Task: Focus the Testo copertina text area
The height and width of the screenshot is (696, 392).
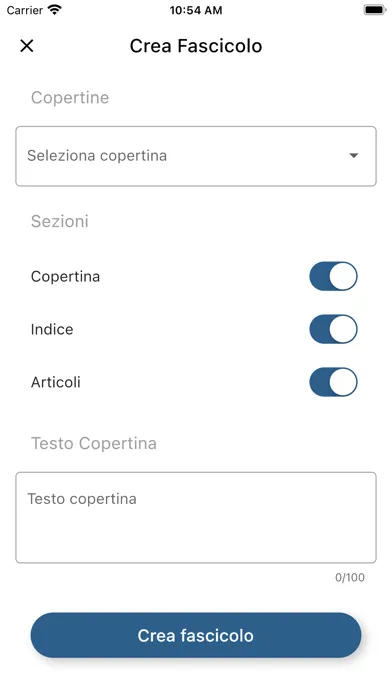Action: pos(196,518)
